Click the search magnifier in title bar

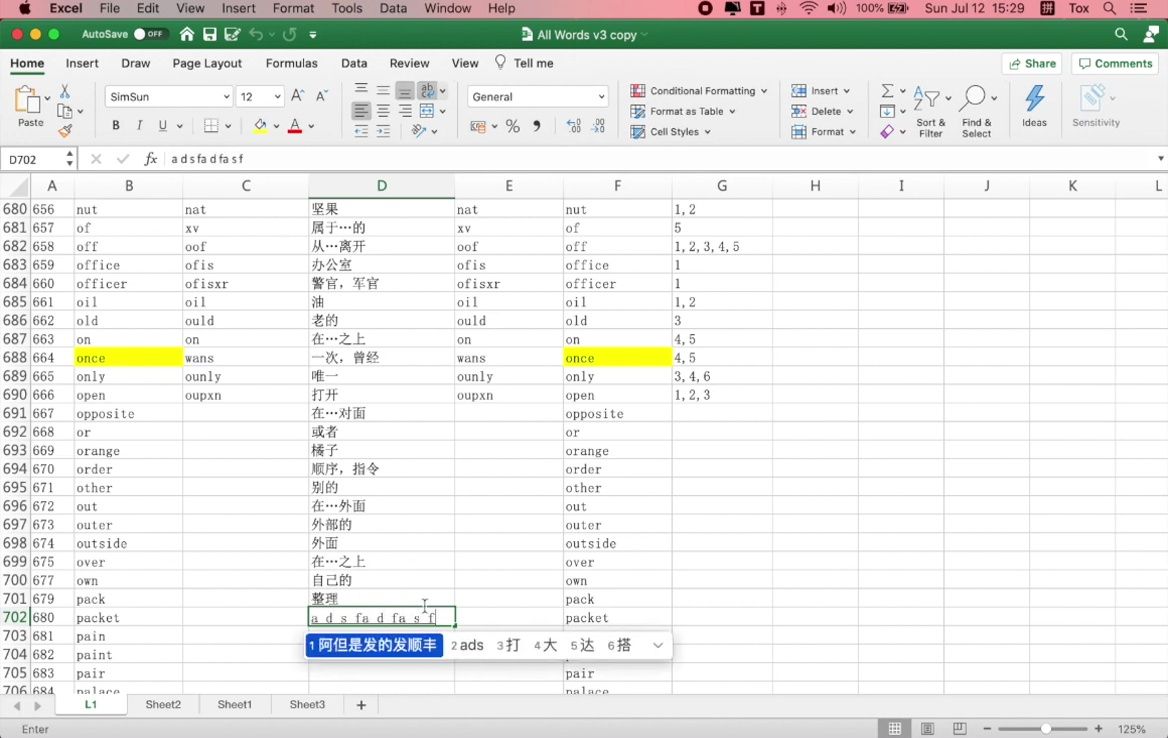pyautogui.click(x=1120, y=34)
